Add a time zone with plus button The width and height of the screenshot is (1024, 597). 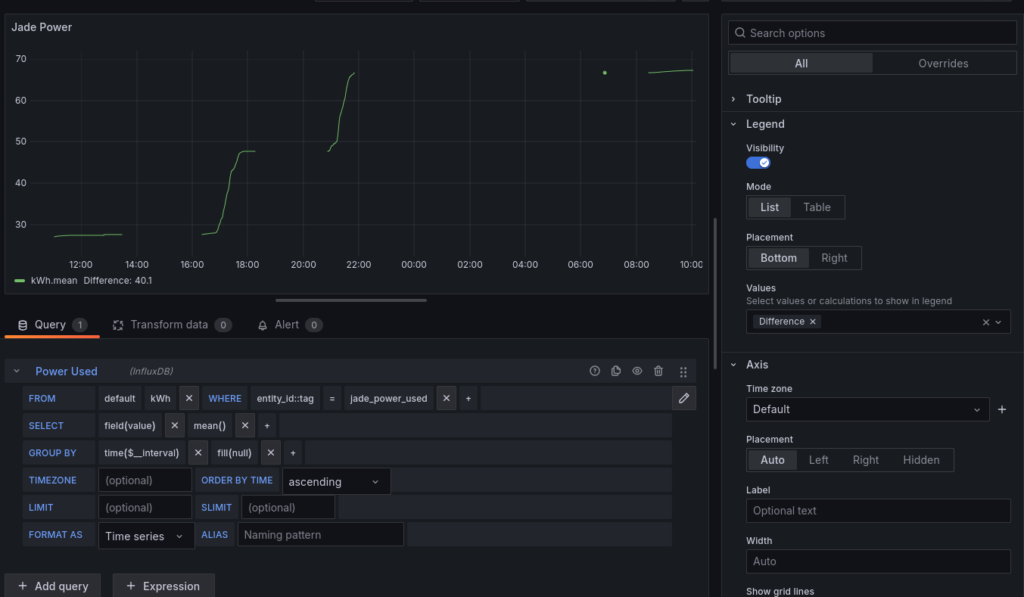point(1002,409)
